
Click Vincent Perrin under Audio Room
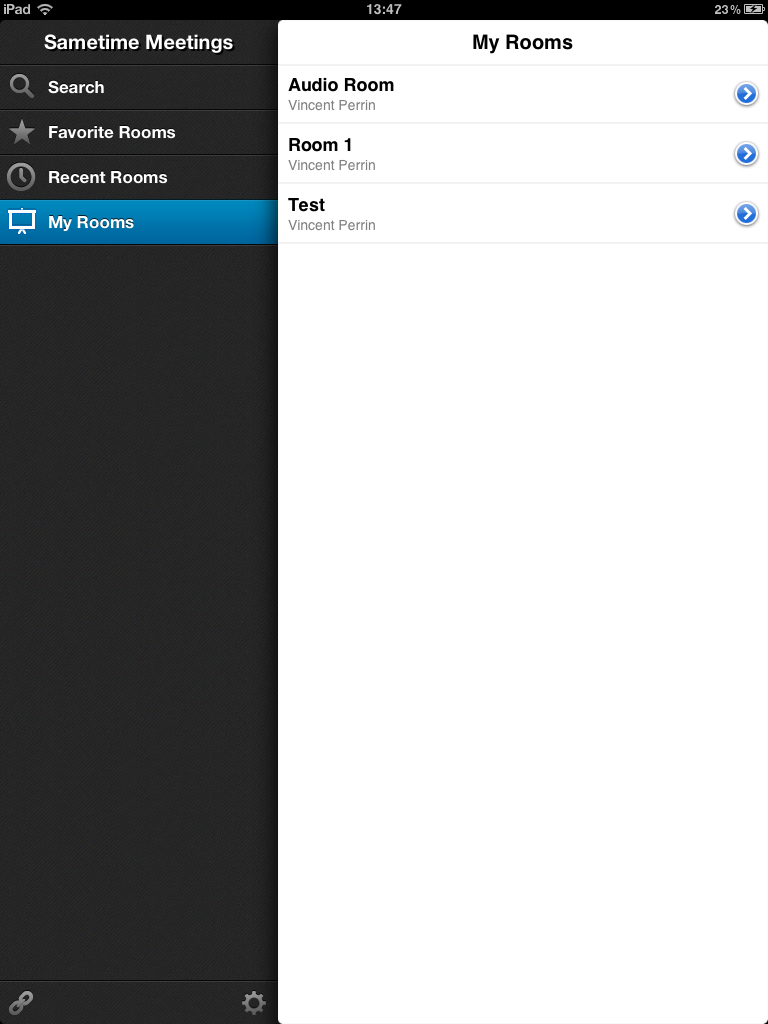point(332,105)
